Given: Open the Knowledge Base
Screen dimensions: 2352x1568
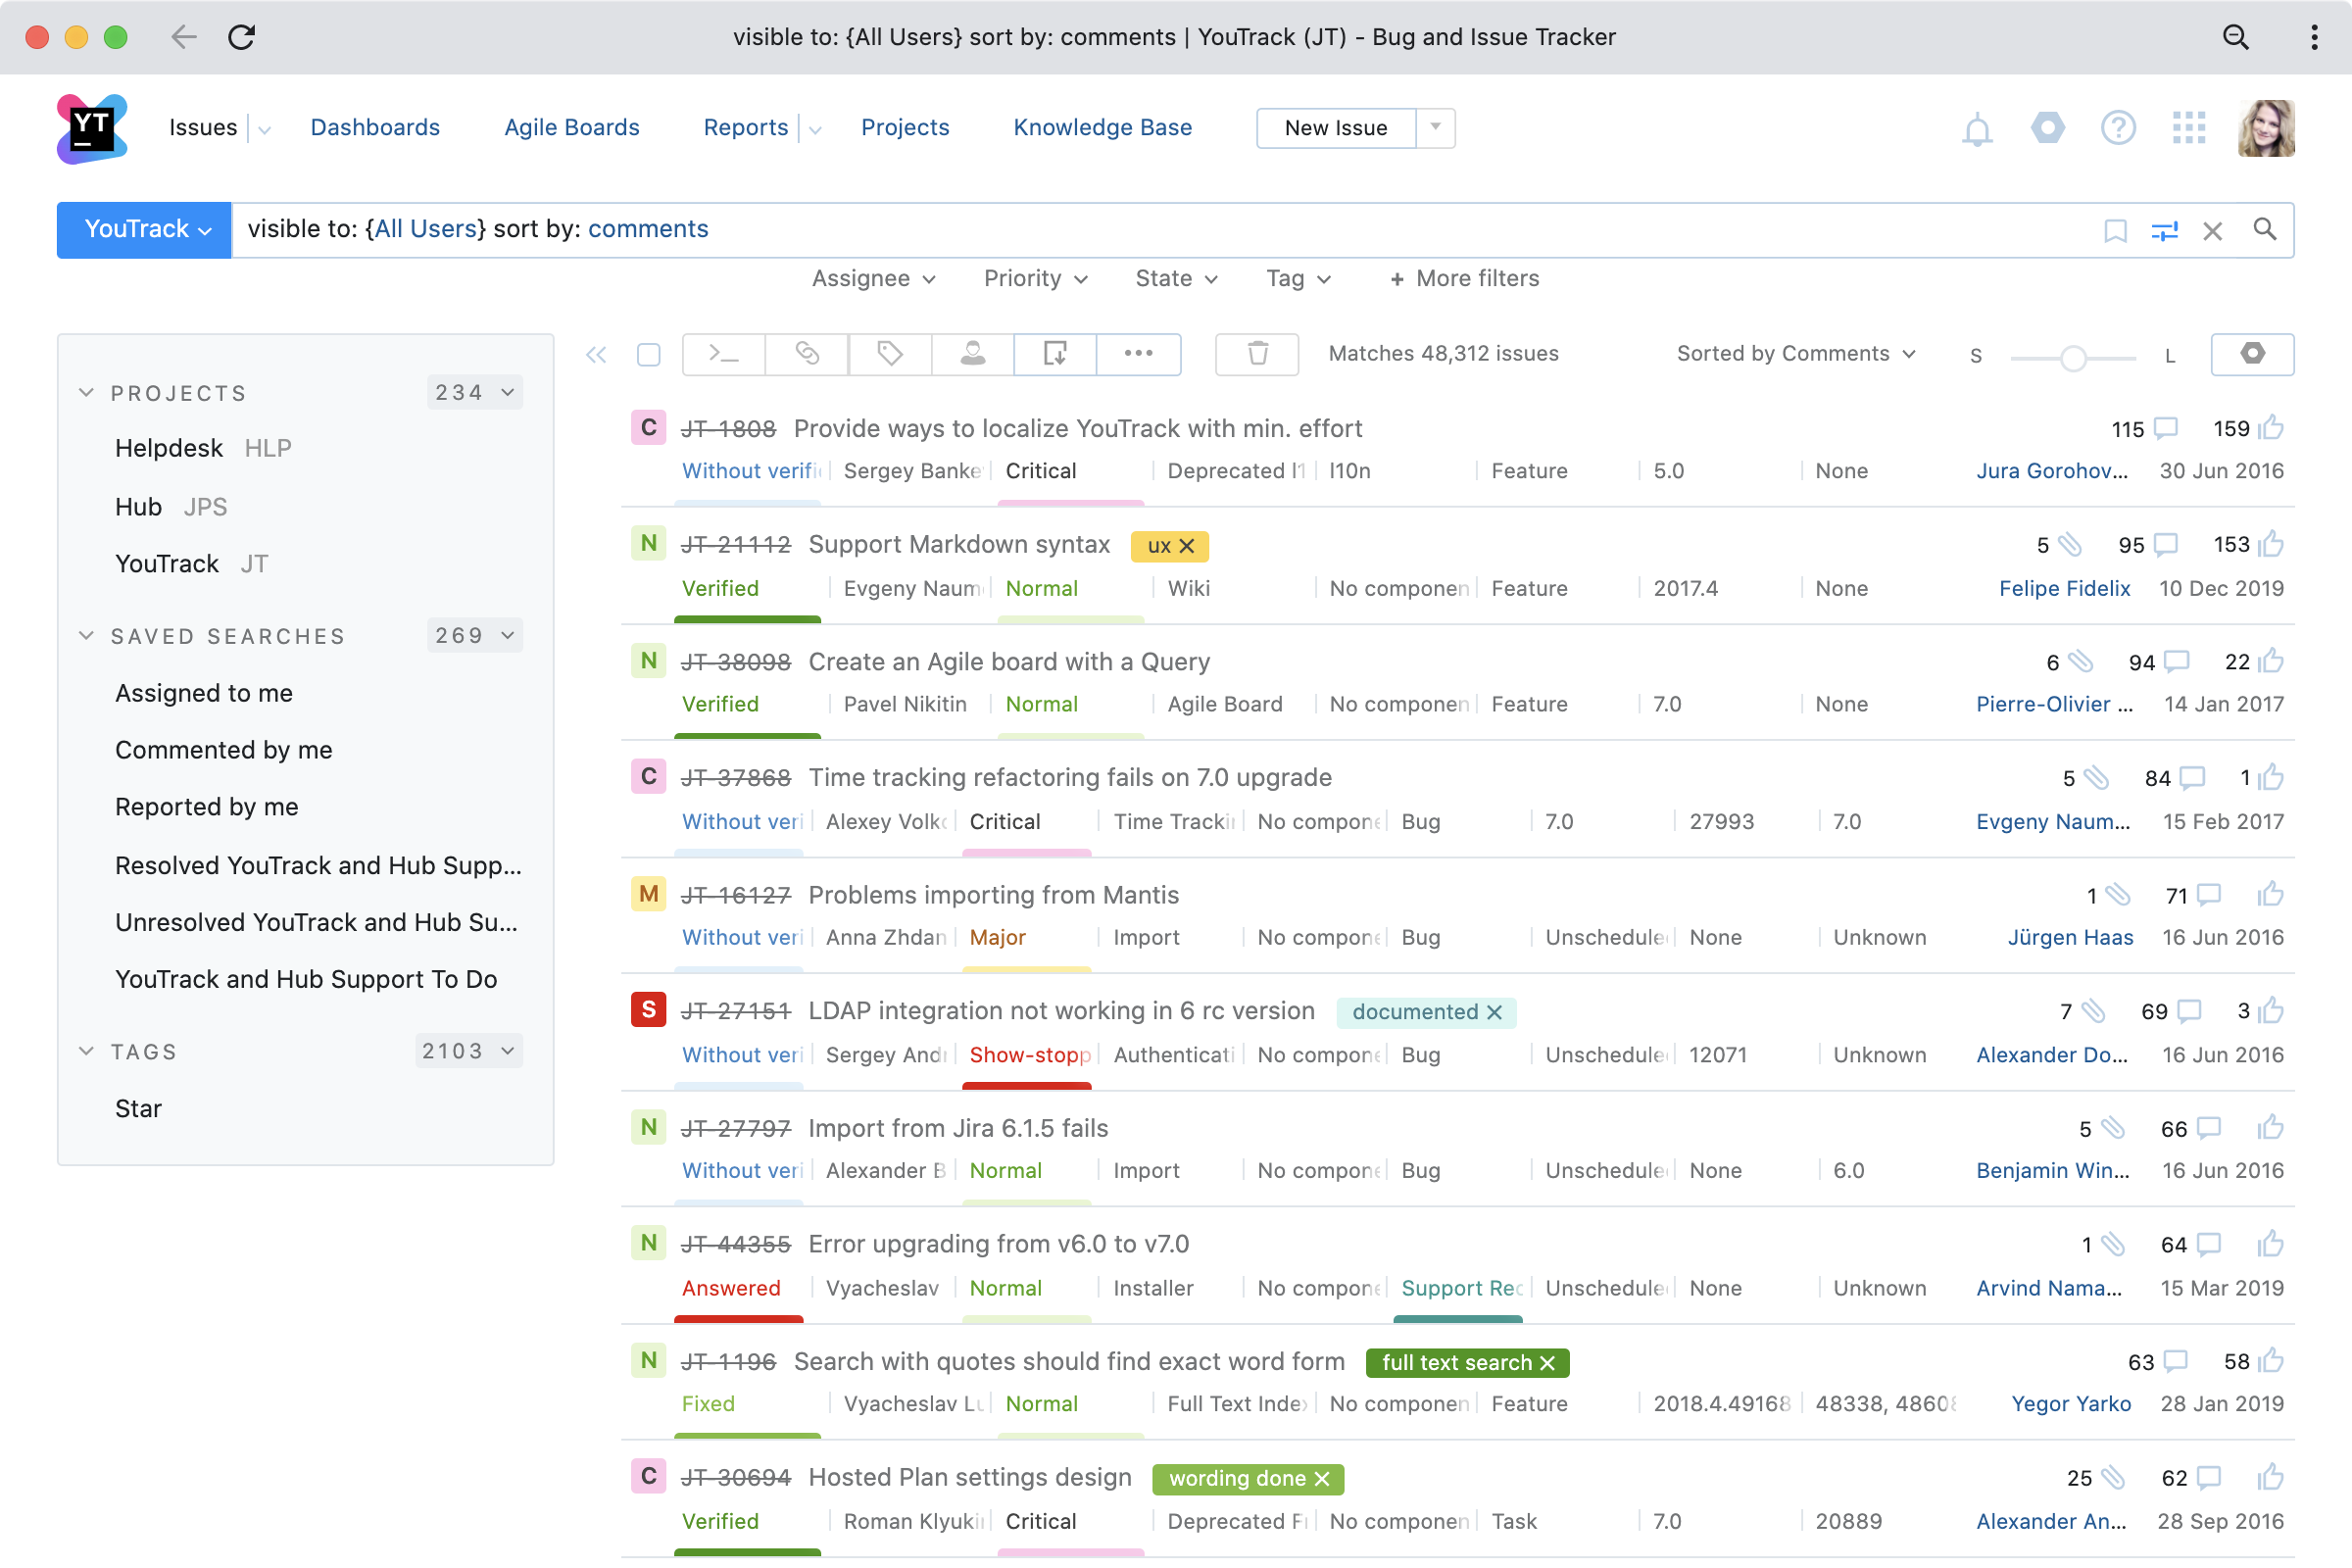Looking at the screenshot, I should (x=1103, y=128).
